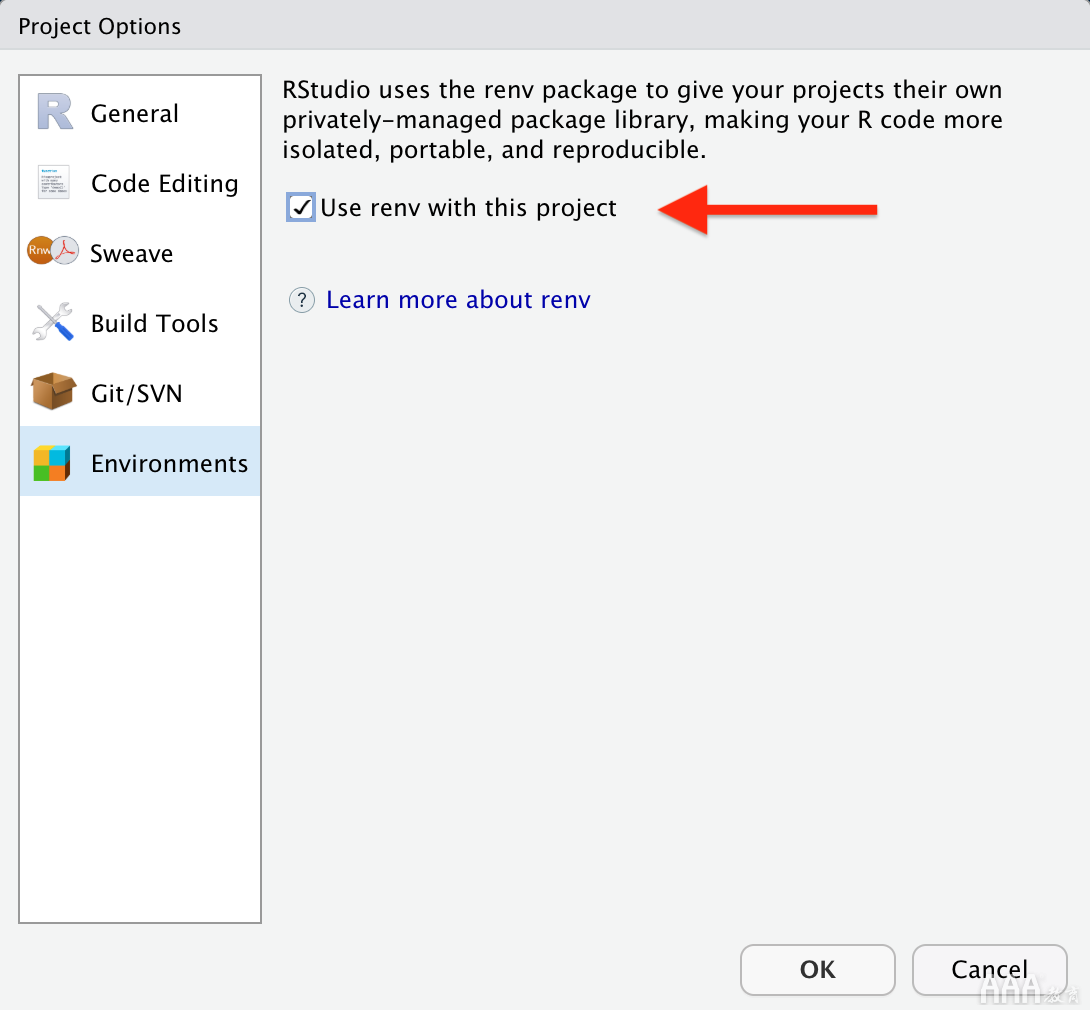Click the renv description paragraph text
The height and width of the screenshot is (1010, 1090).
[642, 120]
